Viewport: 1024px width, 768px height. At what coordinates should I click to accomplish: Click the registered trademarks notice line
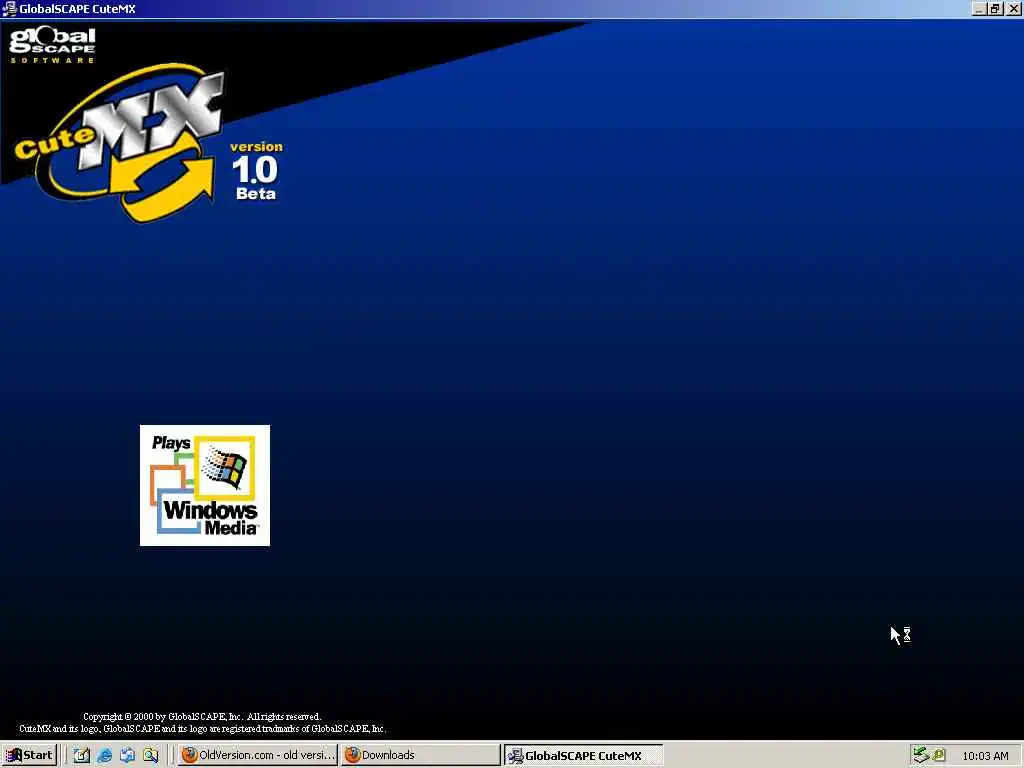(x=202, y=728)
